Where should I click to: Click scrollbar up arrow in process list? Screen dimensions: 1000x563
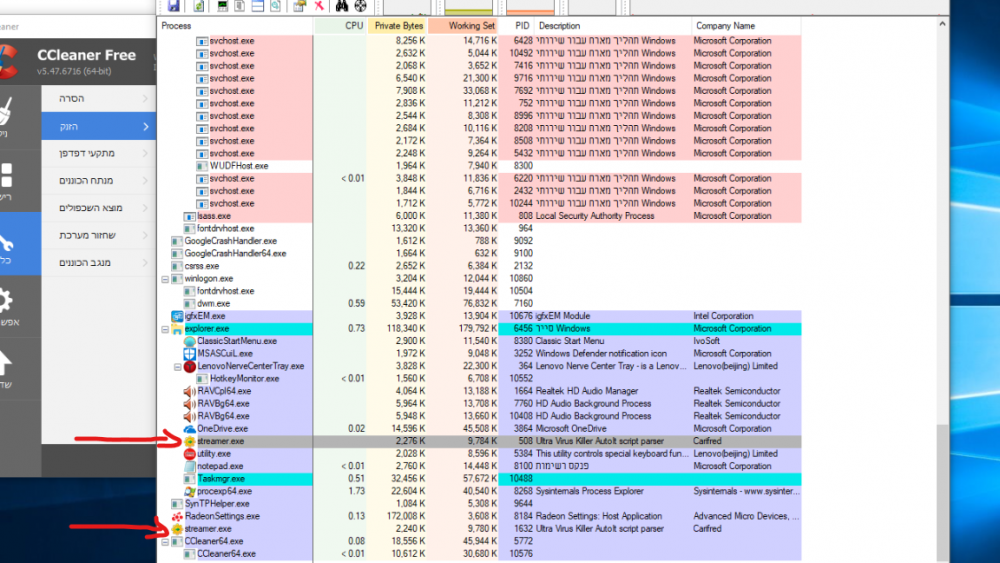[943, 24]
